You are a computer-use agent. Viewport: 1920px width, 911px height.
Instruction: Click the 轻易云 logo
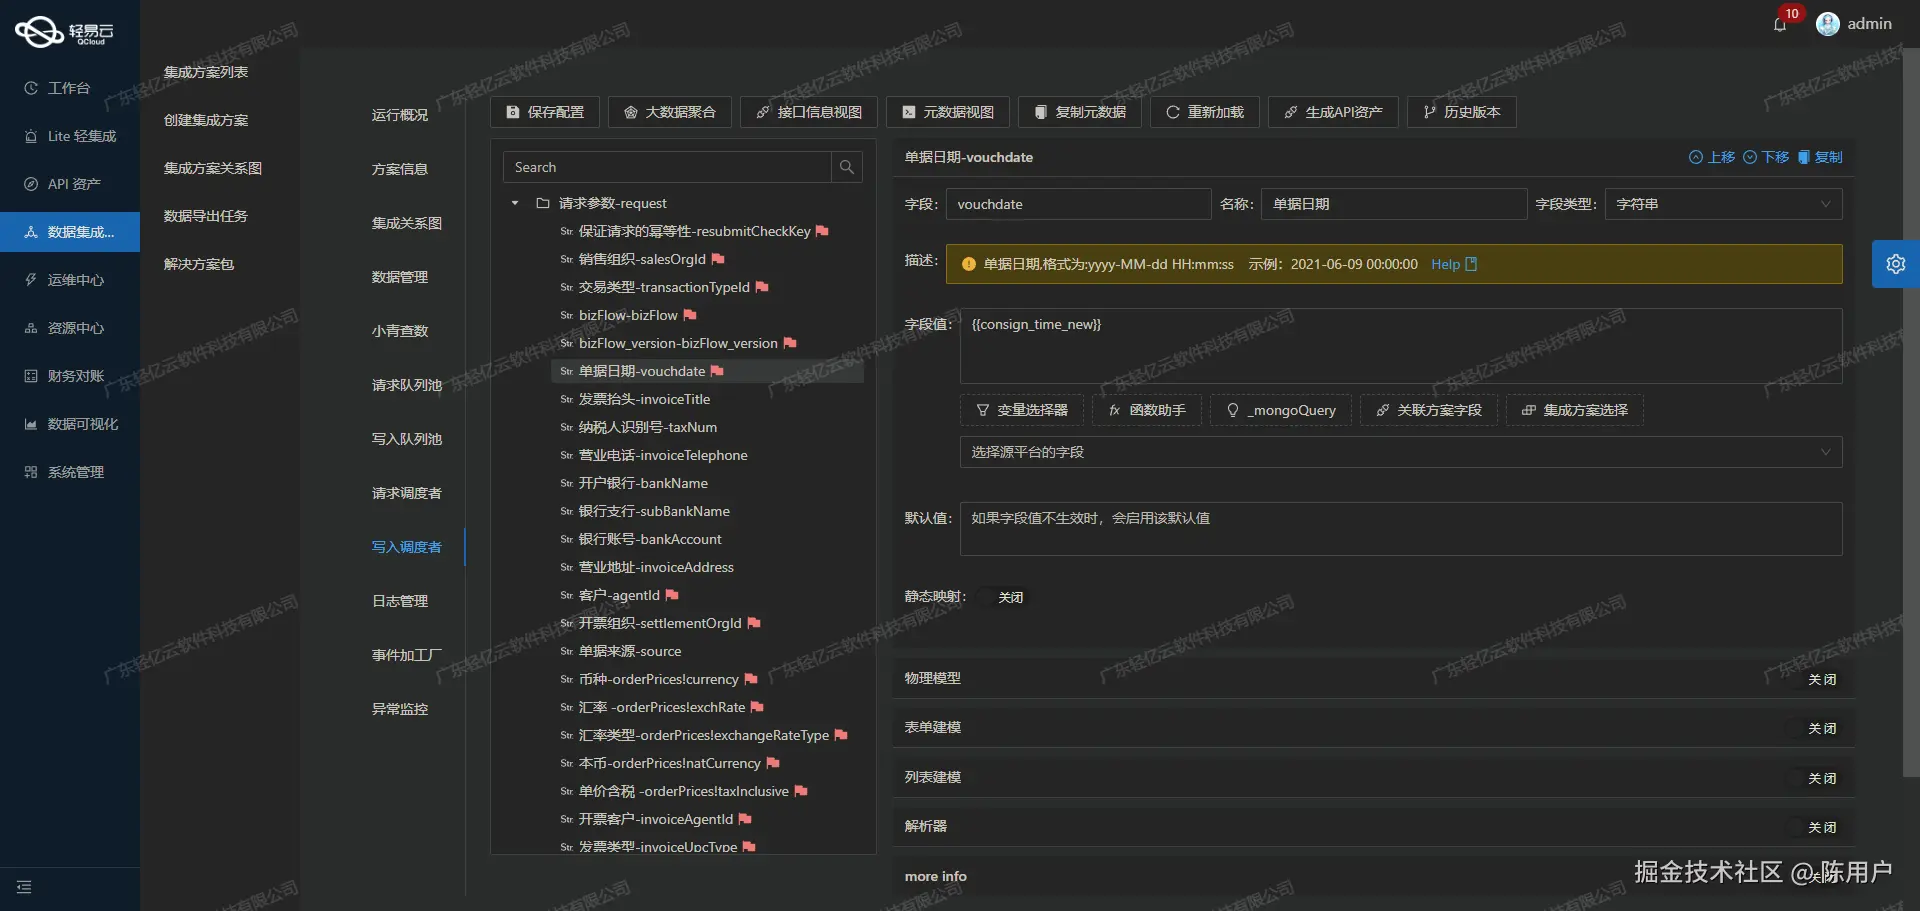pos(64,32)
